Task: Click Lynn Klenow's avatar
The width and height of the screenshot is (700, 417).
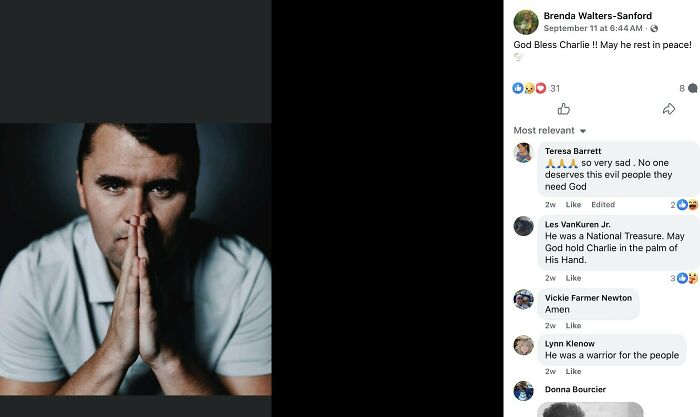Action: pos(523,345)
